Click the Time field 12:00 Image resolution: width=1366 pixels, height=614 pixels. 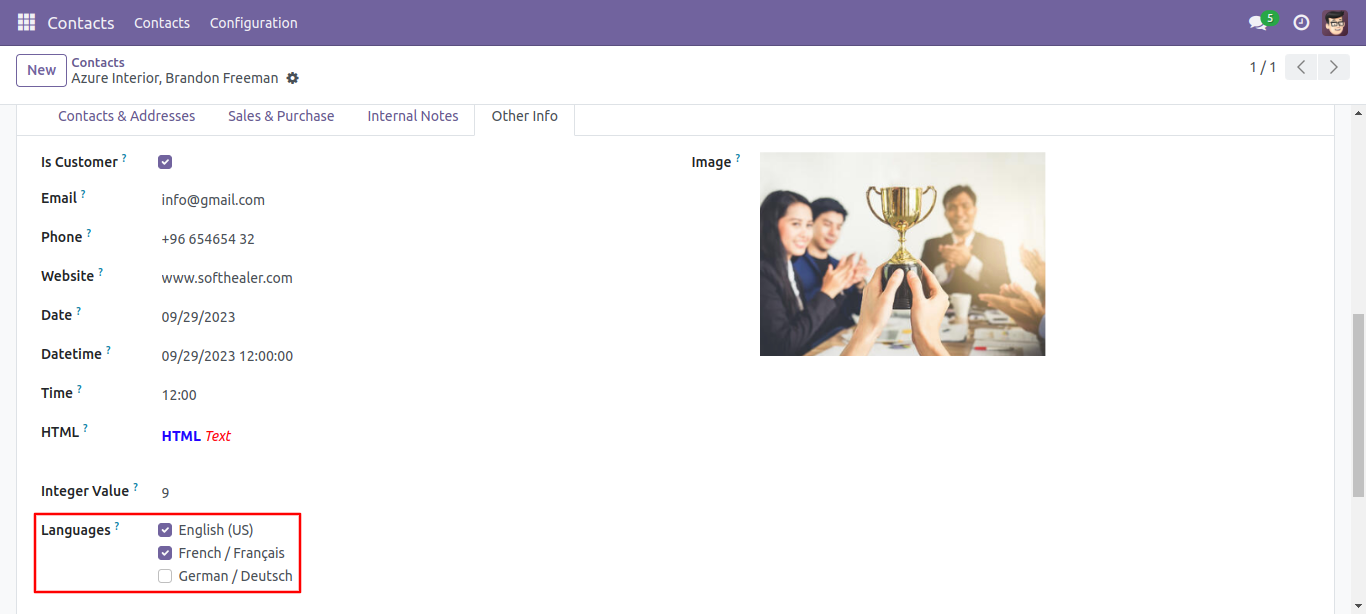point(179,395)
